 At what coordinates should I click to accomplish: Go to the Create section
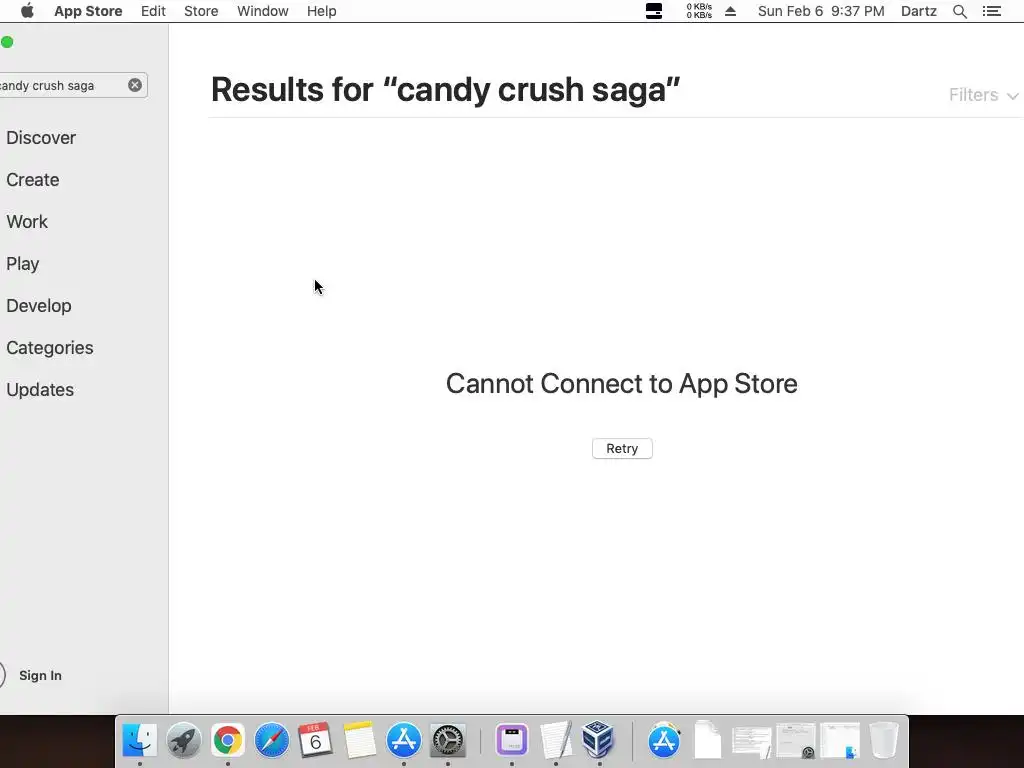tap(33, 180)
